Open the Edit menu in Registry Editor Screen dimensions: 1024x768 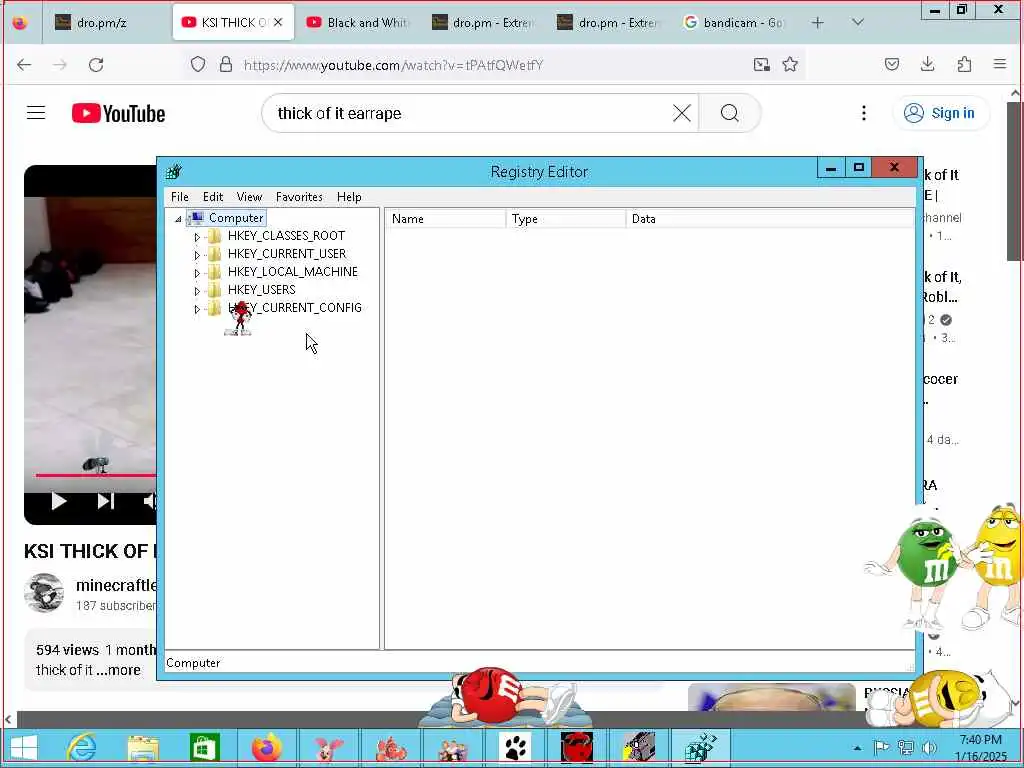213,197
